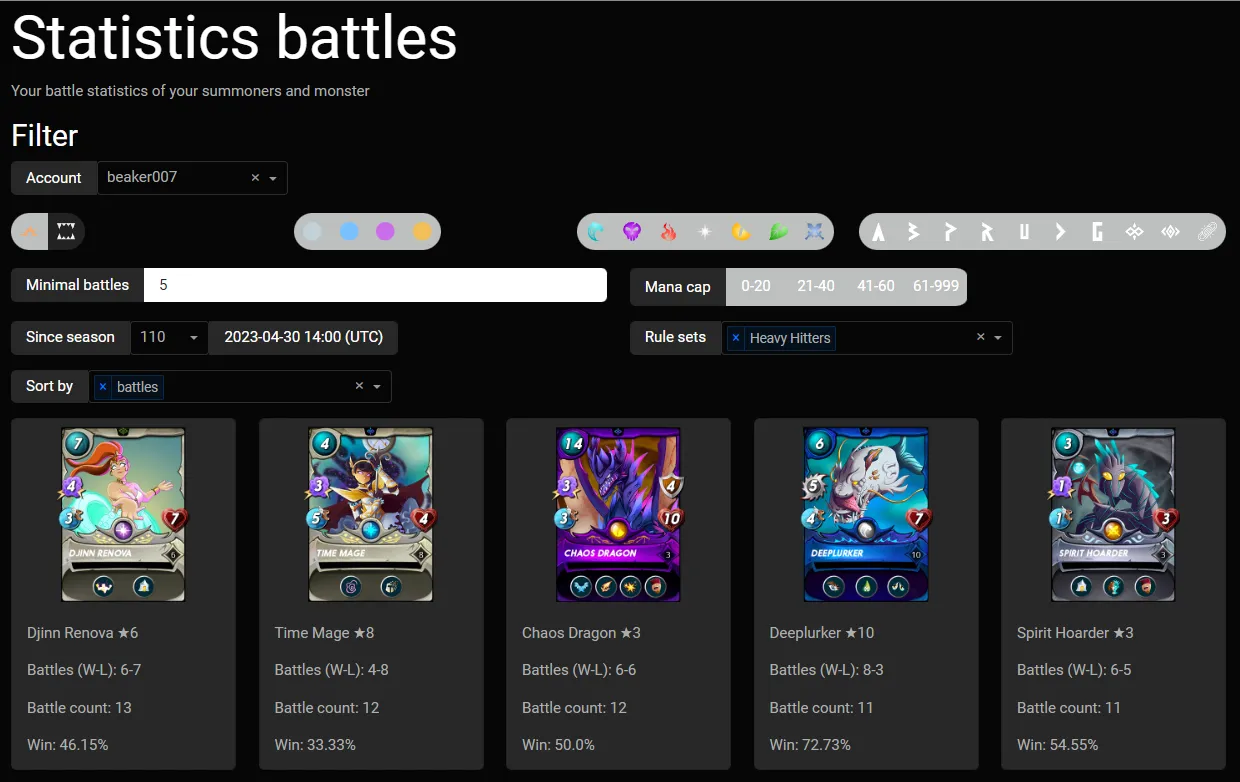Screen dimensions: 1240x782
Task: Toggle the 0-20 mana cap filter
Action: click(756, 286)
